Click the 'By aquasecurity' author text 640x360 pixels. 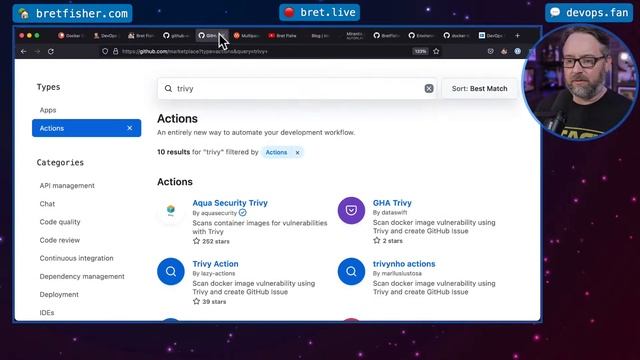coord(215,213)
